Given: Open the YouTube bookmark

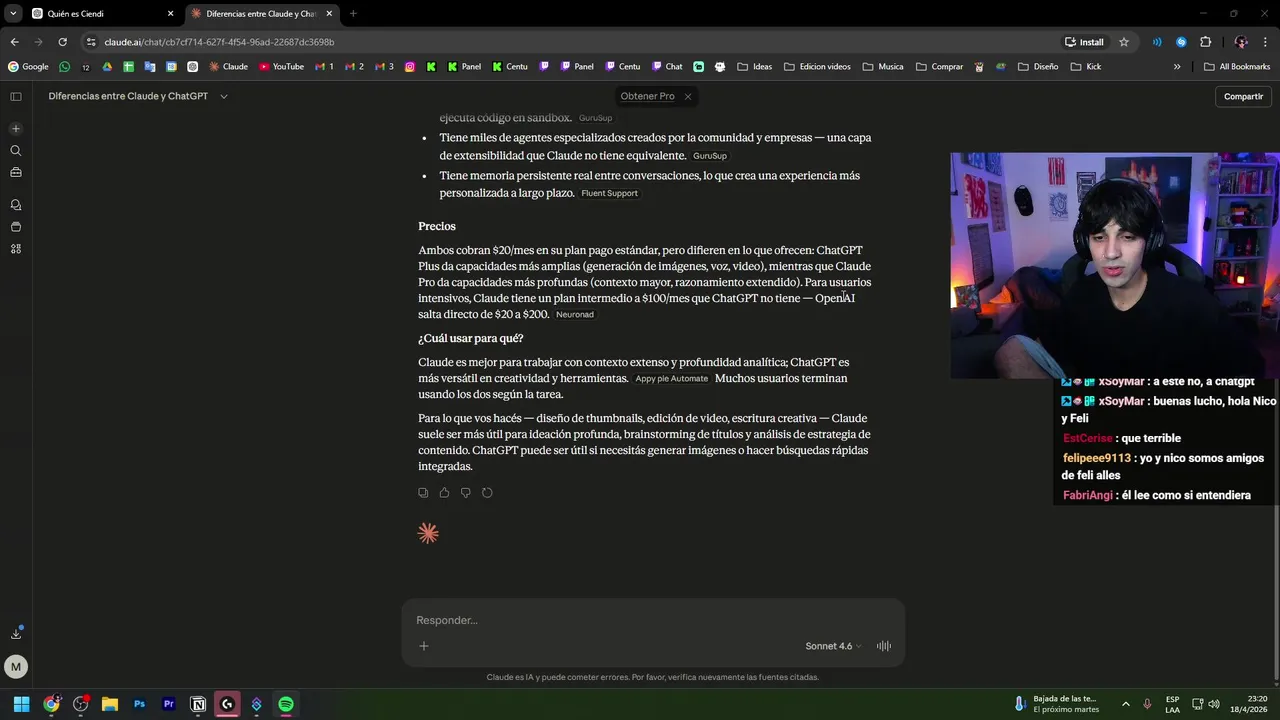Looking at the screenshot, I should 281,67.
